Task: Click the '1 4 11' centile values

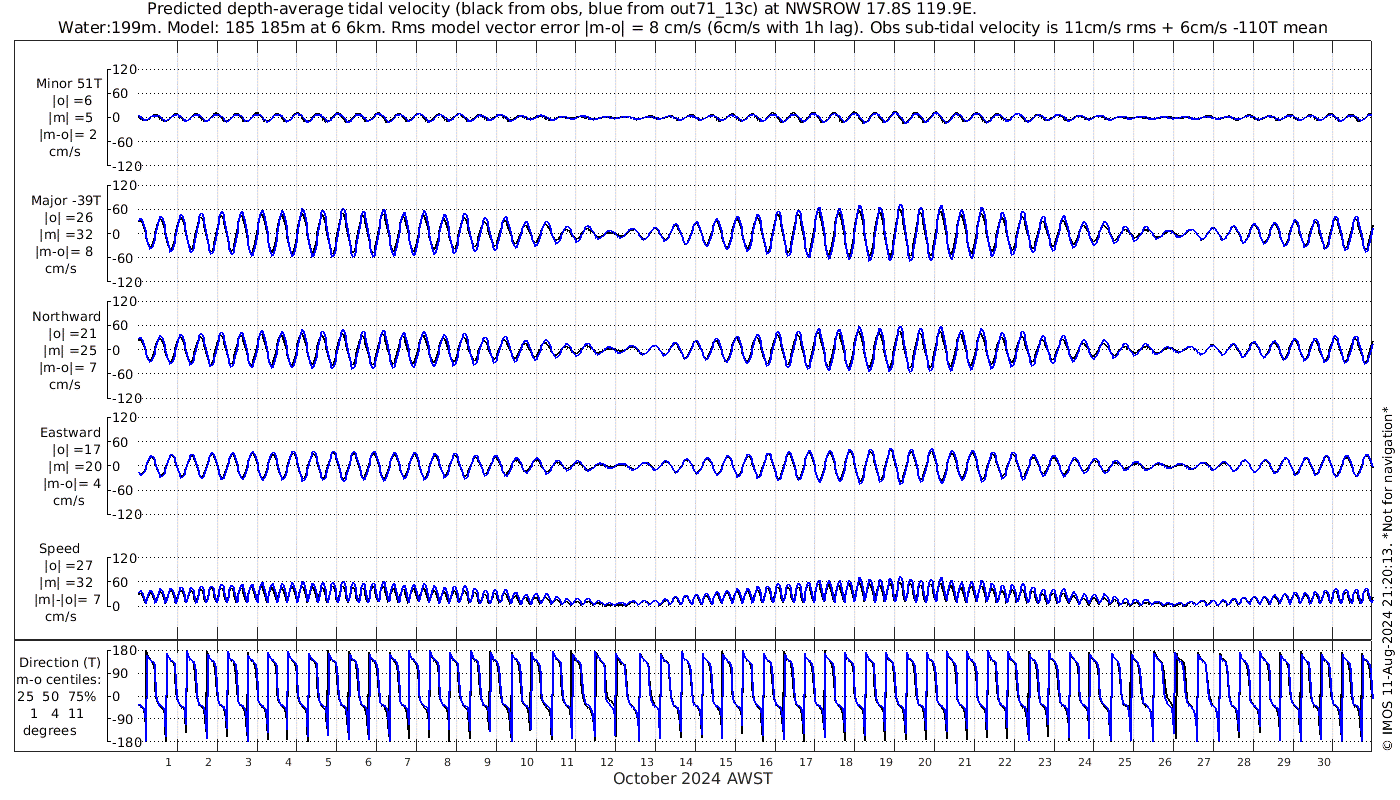Action: pos(57,713)
